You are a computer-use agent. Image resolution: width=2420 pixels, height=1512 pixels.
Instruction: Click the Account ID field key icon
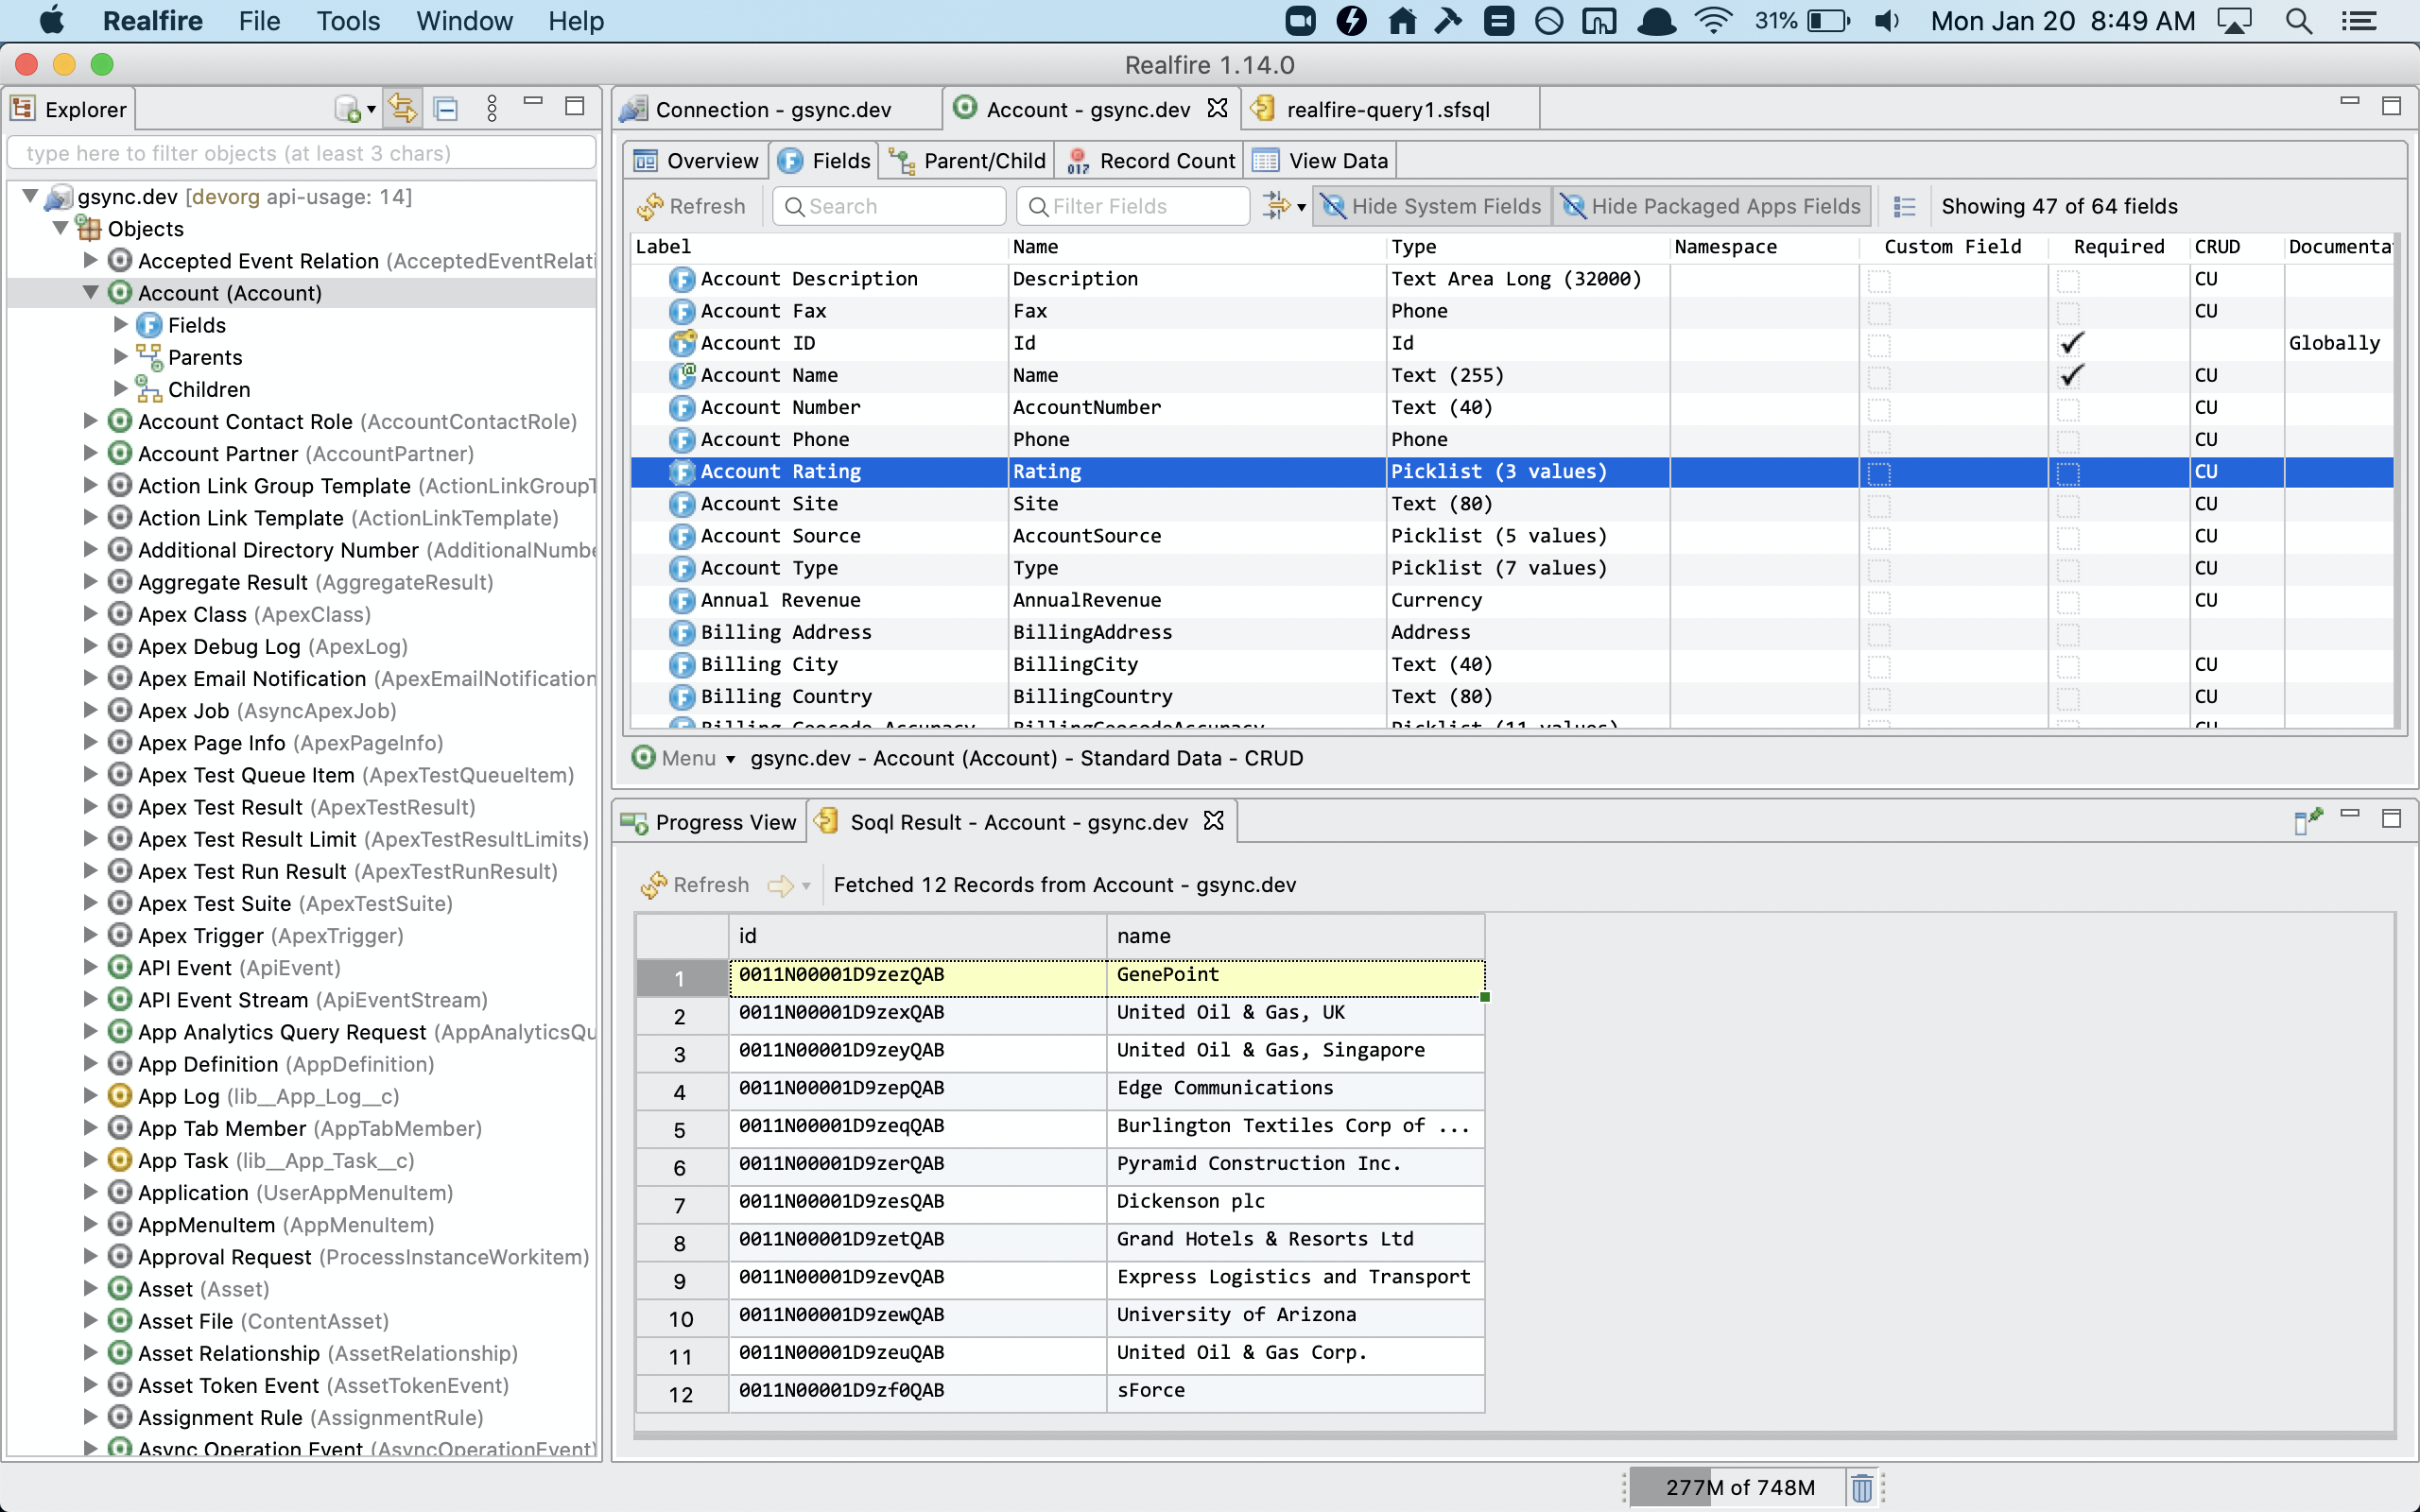coord(682,343)
